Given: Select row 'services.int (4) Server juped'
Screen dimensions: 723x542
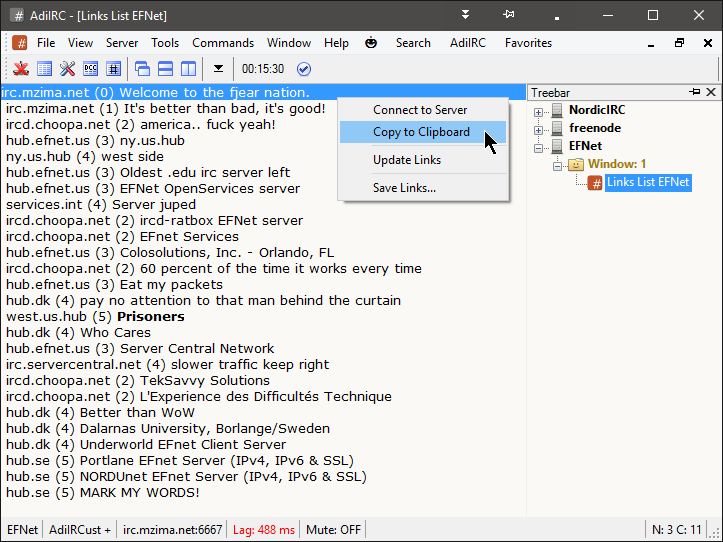Looking at the screenshot, I should pos(263,204).
